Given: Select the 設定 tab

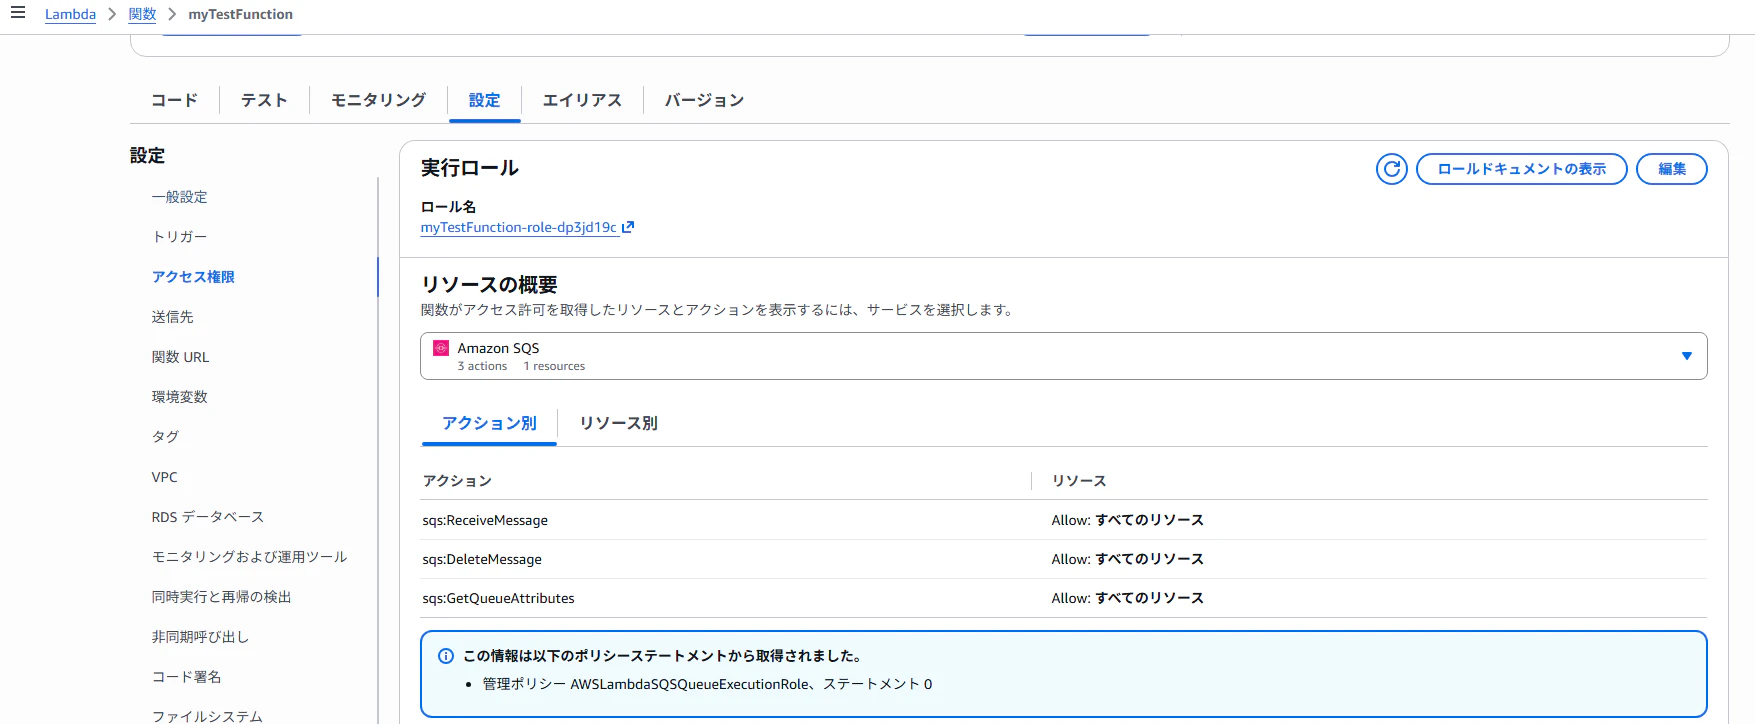Looking at the screenshot, I should tap(484, 100).
